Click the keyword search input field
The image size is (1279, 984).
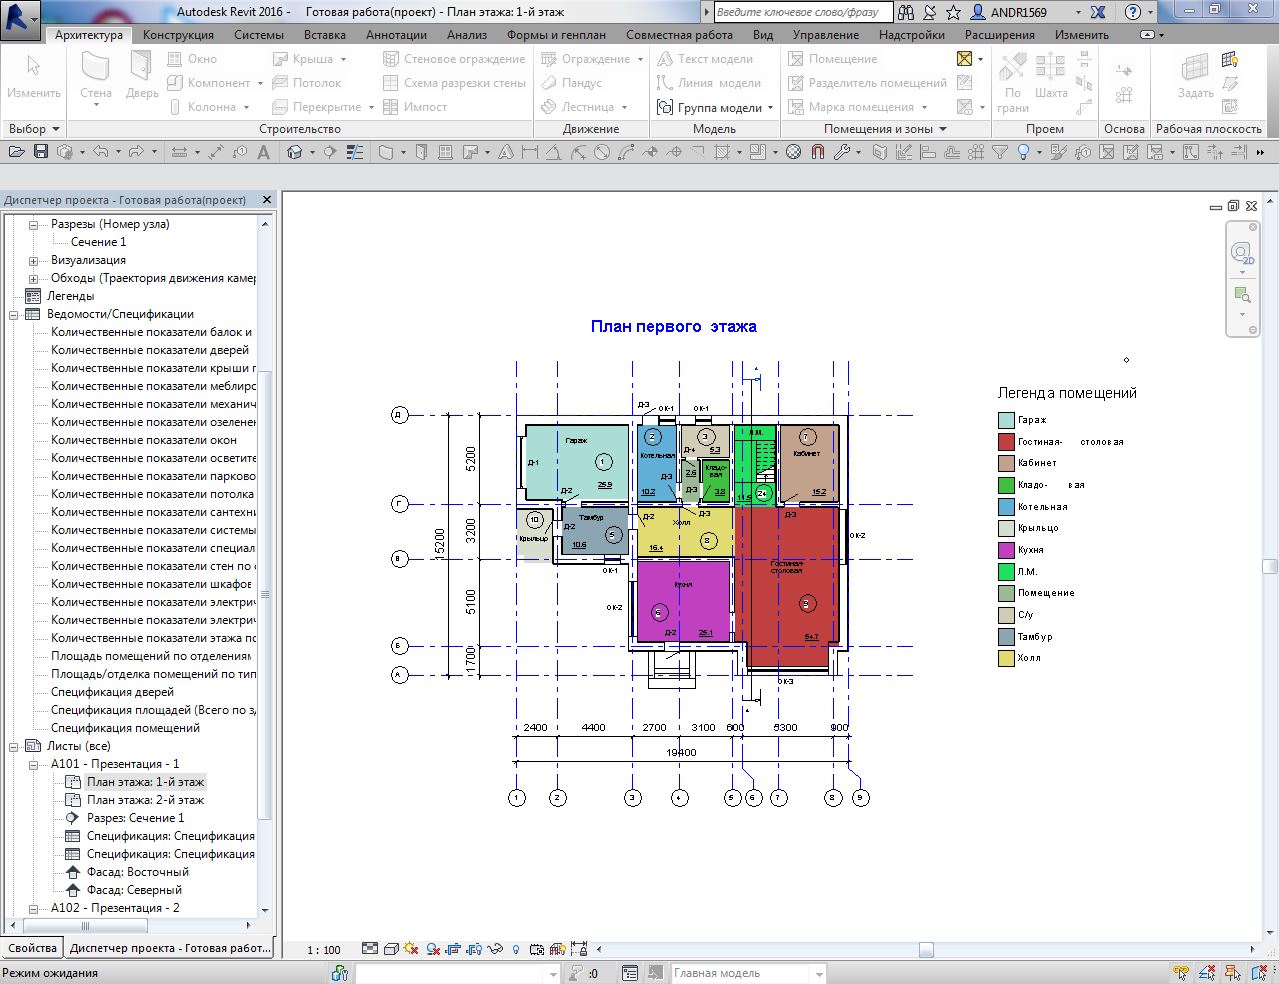[x=803, y=12]
